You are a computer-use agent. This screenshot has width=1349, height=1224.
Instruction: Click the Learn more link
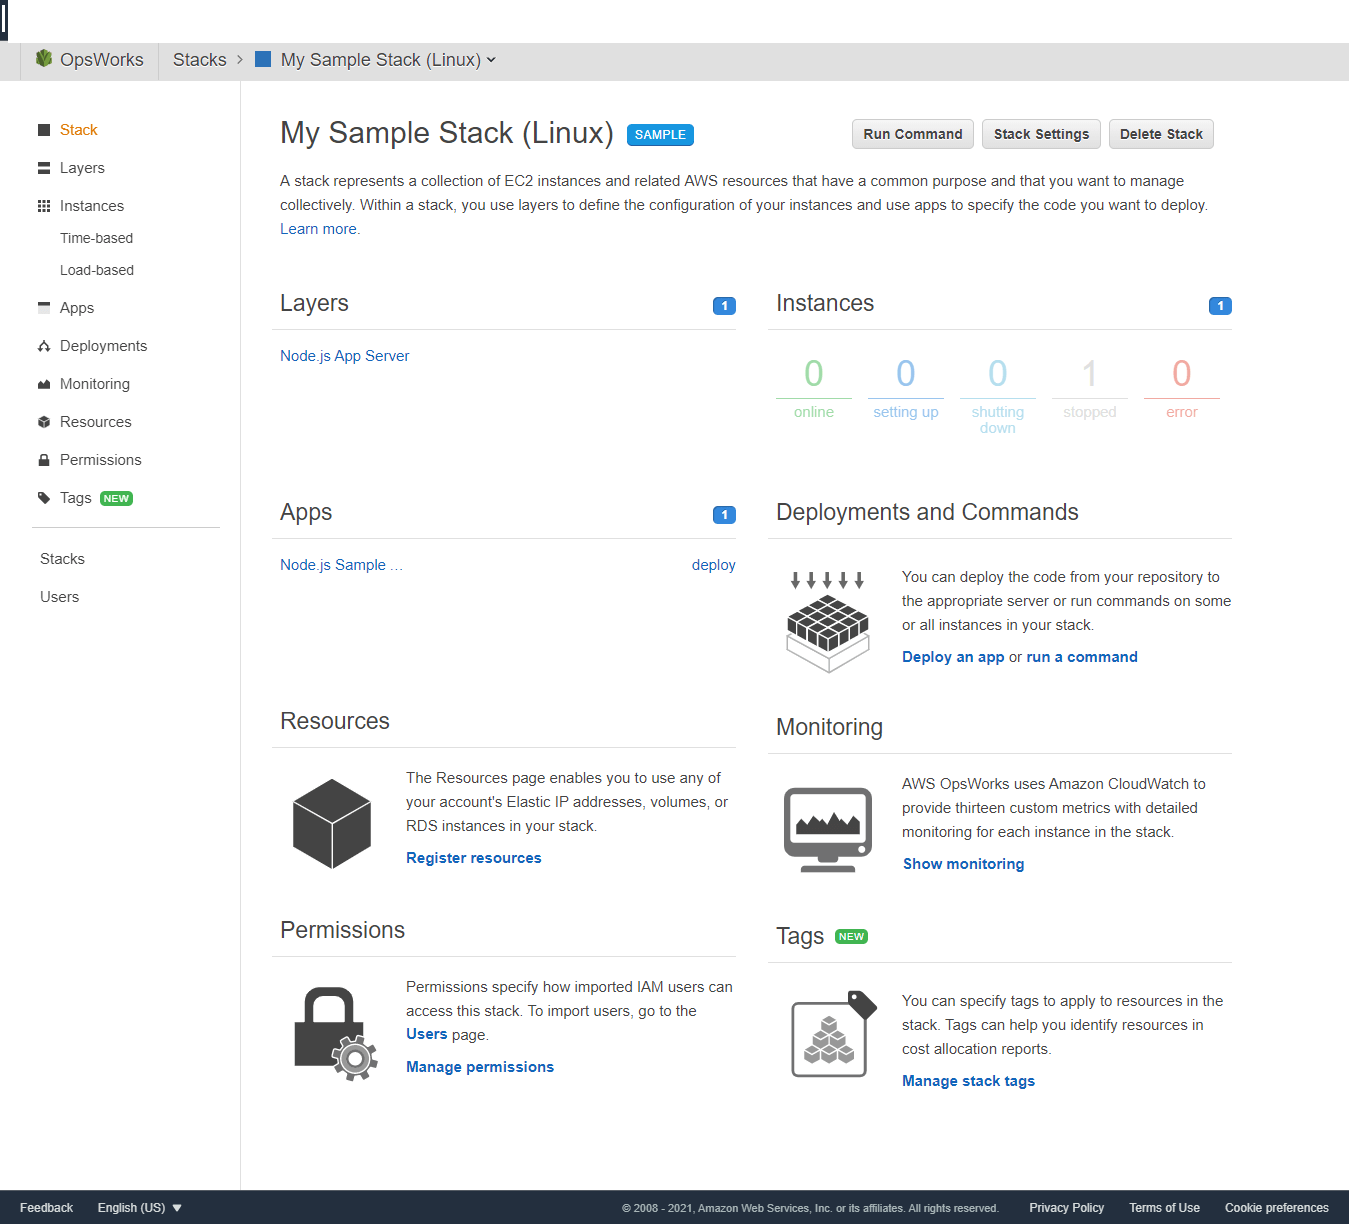318,229
